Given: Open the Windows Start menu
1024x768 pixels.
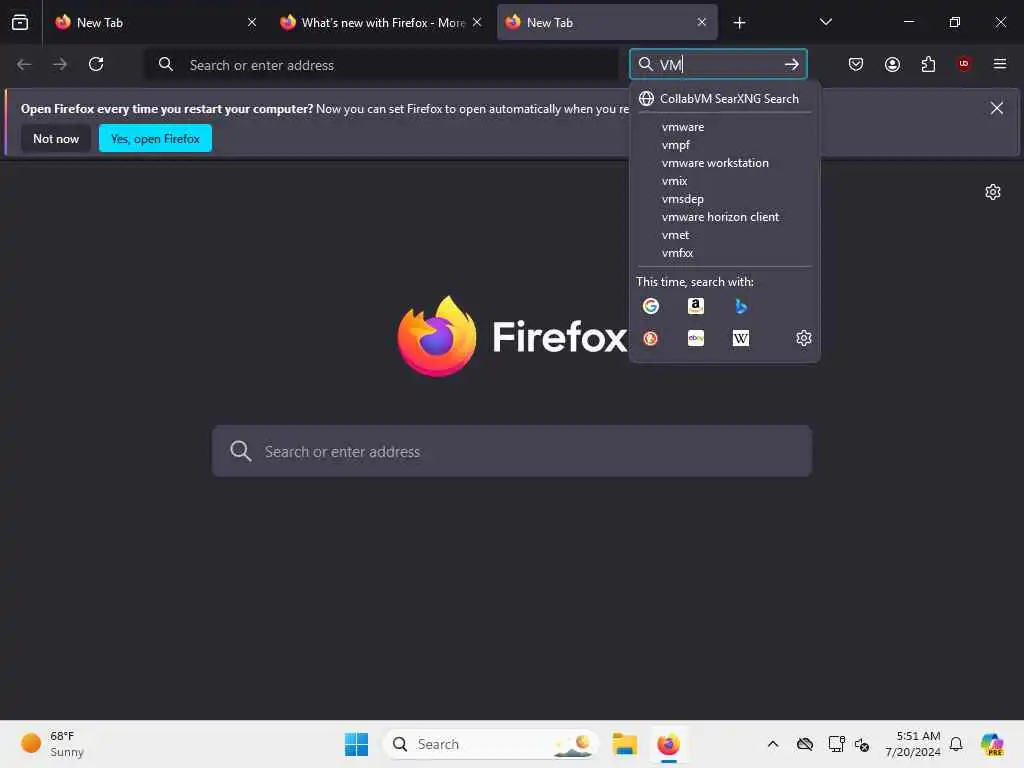Looking at the screenshot, I should 357,744.
